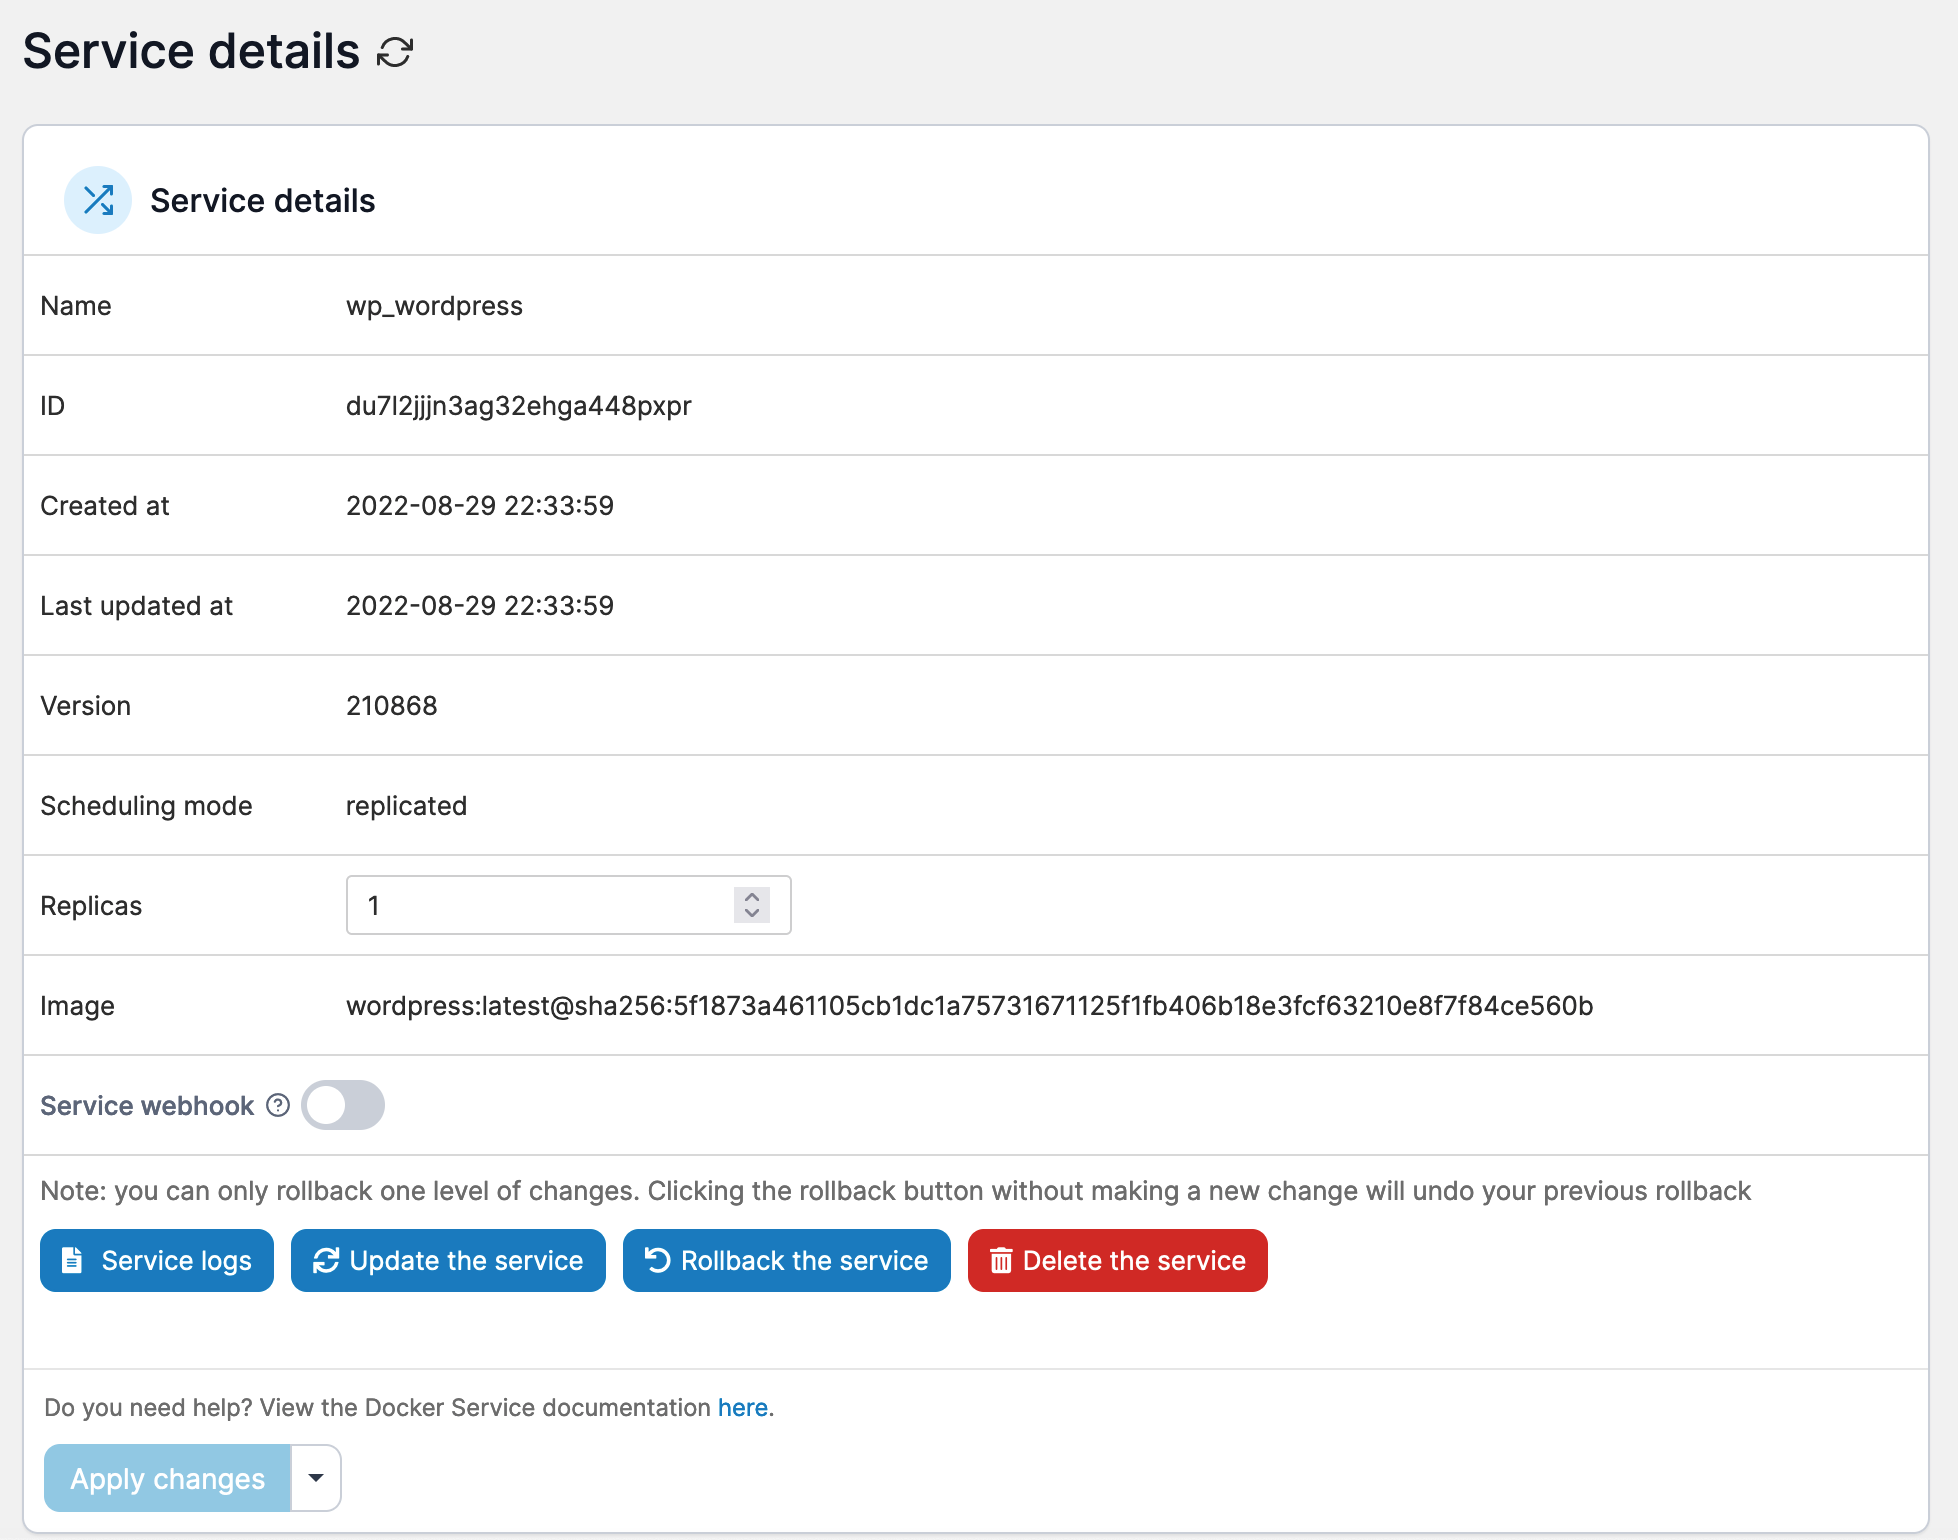Image resolution: width=1958 pixels, height=1540 pixels.
Task: Click the trash icon on Delete the service
Action: click(1001, 1261)
